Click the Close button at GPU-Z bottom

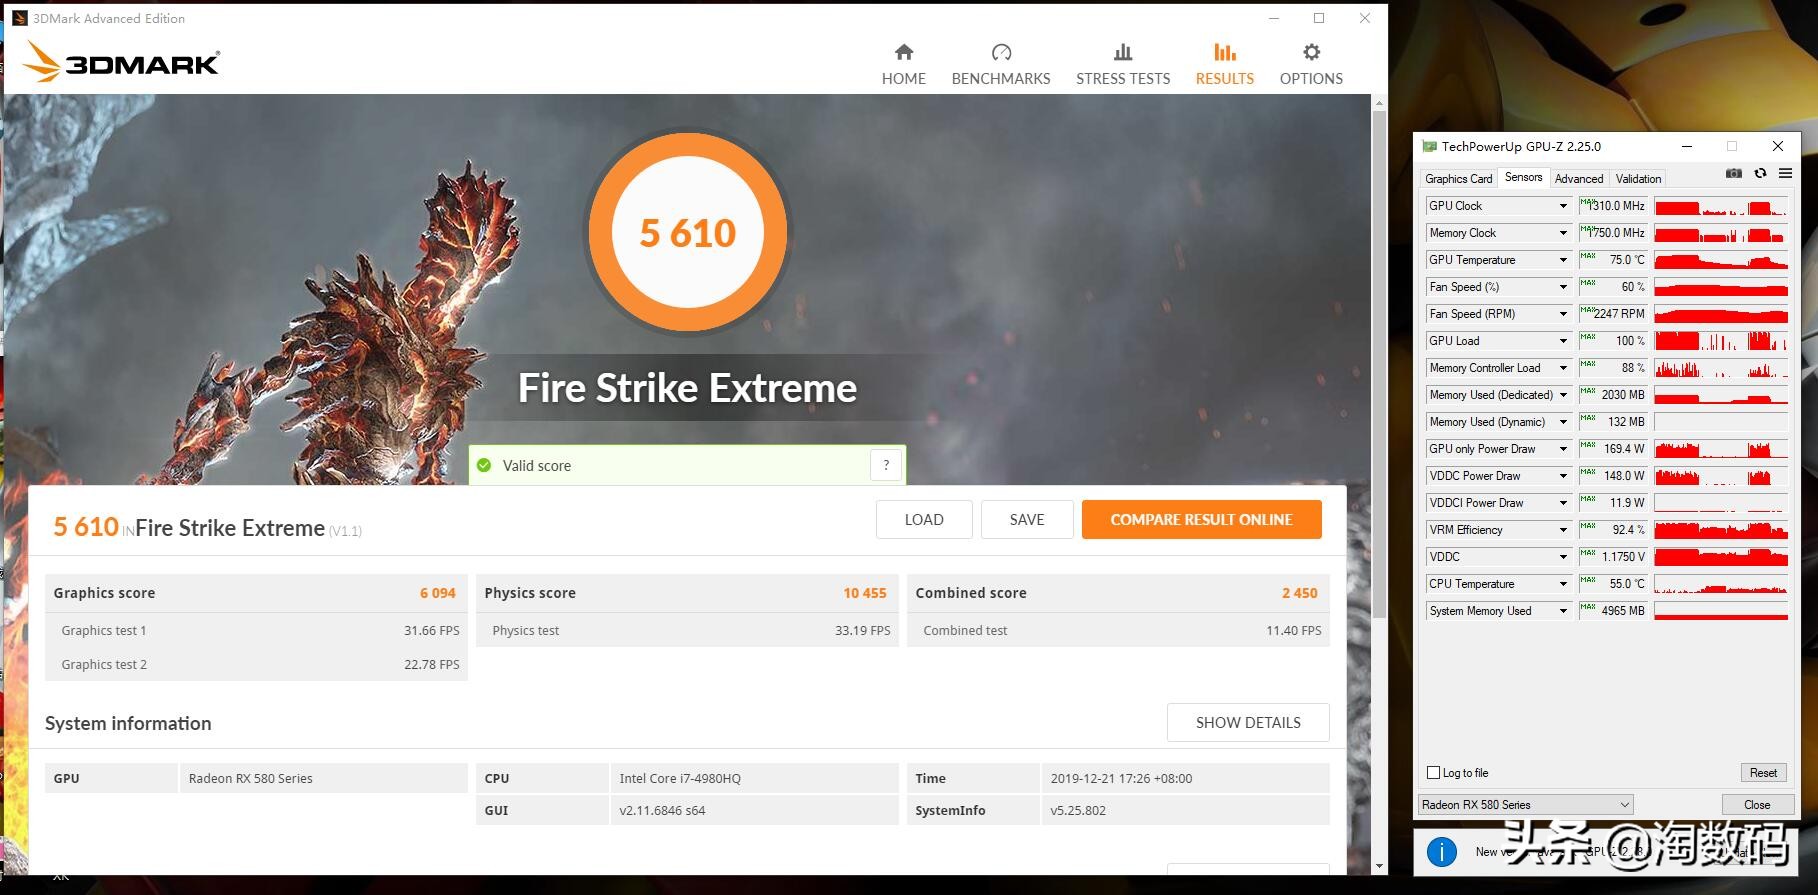pos(1756,804)
